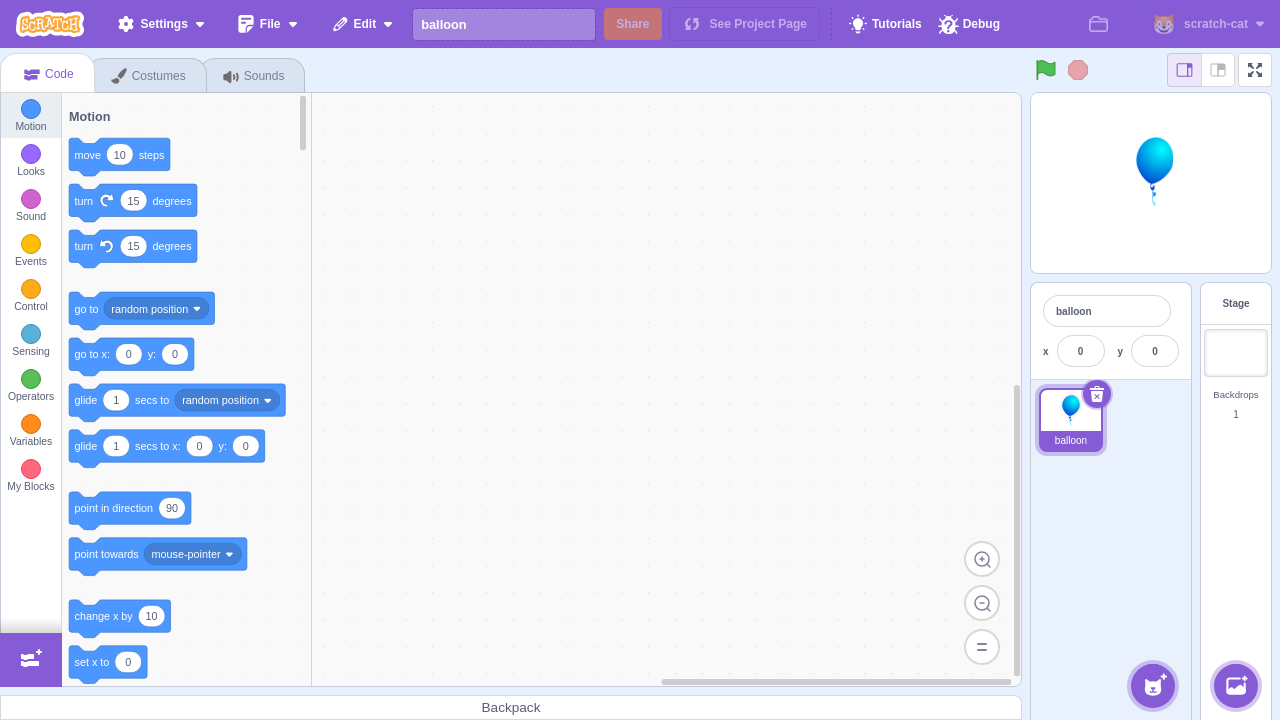Click the block palette vertical scrollbar
1280x720 pixels.
point(303,122)
